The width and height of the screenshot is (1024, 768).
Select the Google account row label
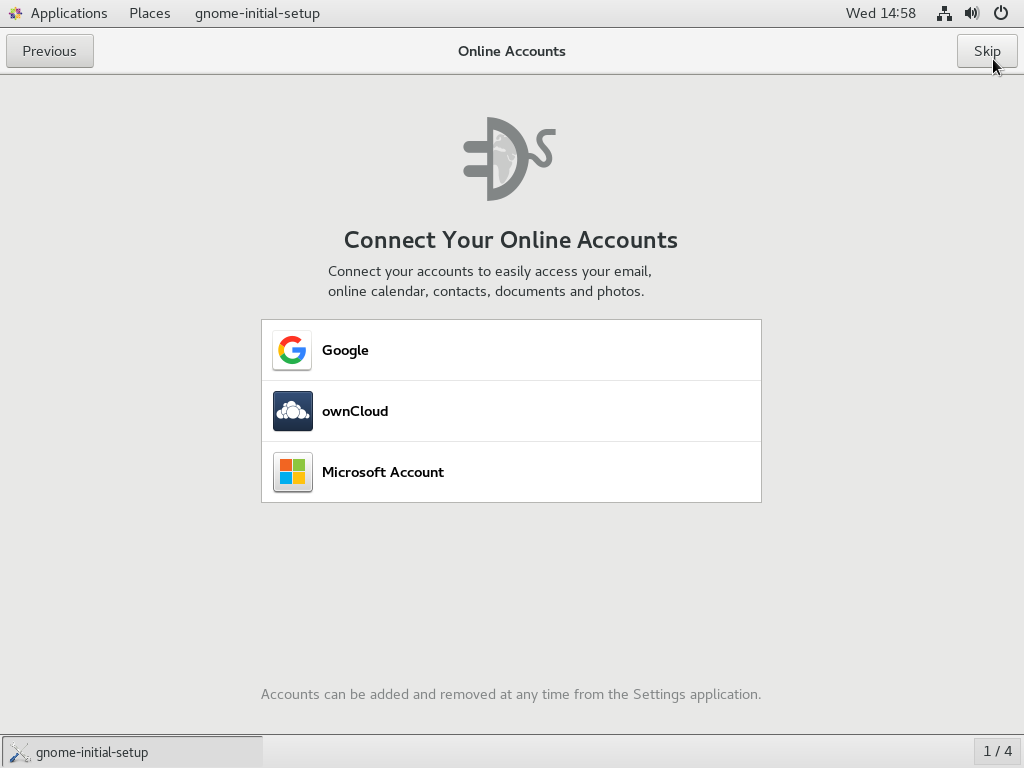[345, 351]
